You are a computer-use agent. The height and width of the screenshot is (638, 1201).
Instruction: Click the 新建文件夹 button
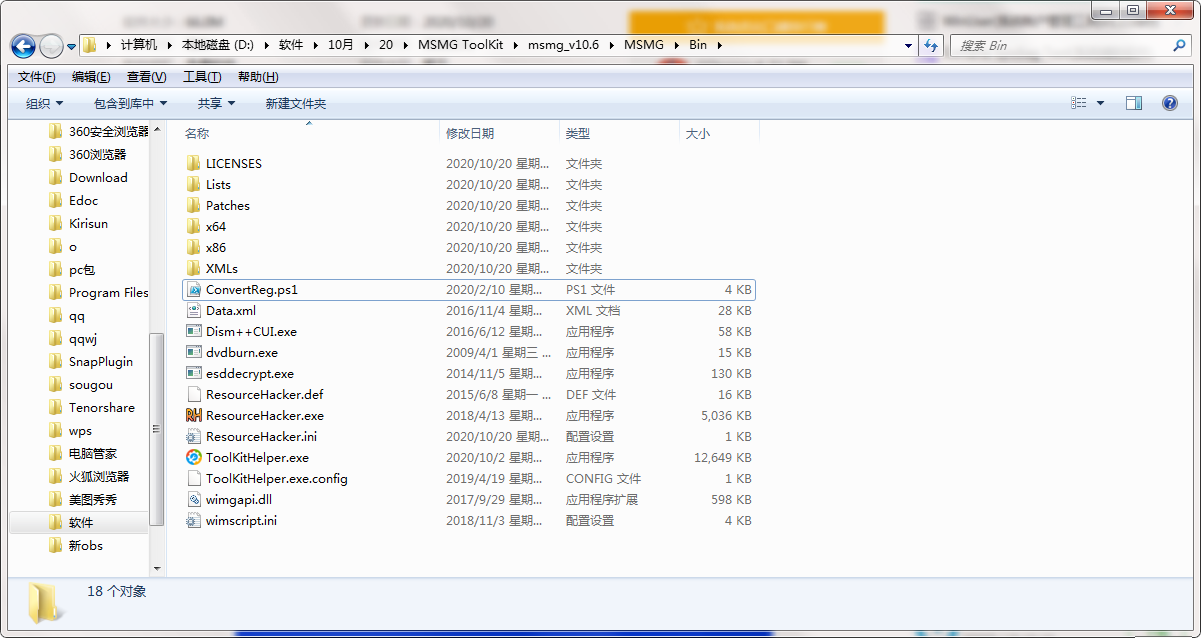pyautogui.click(x=296, y=103)
